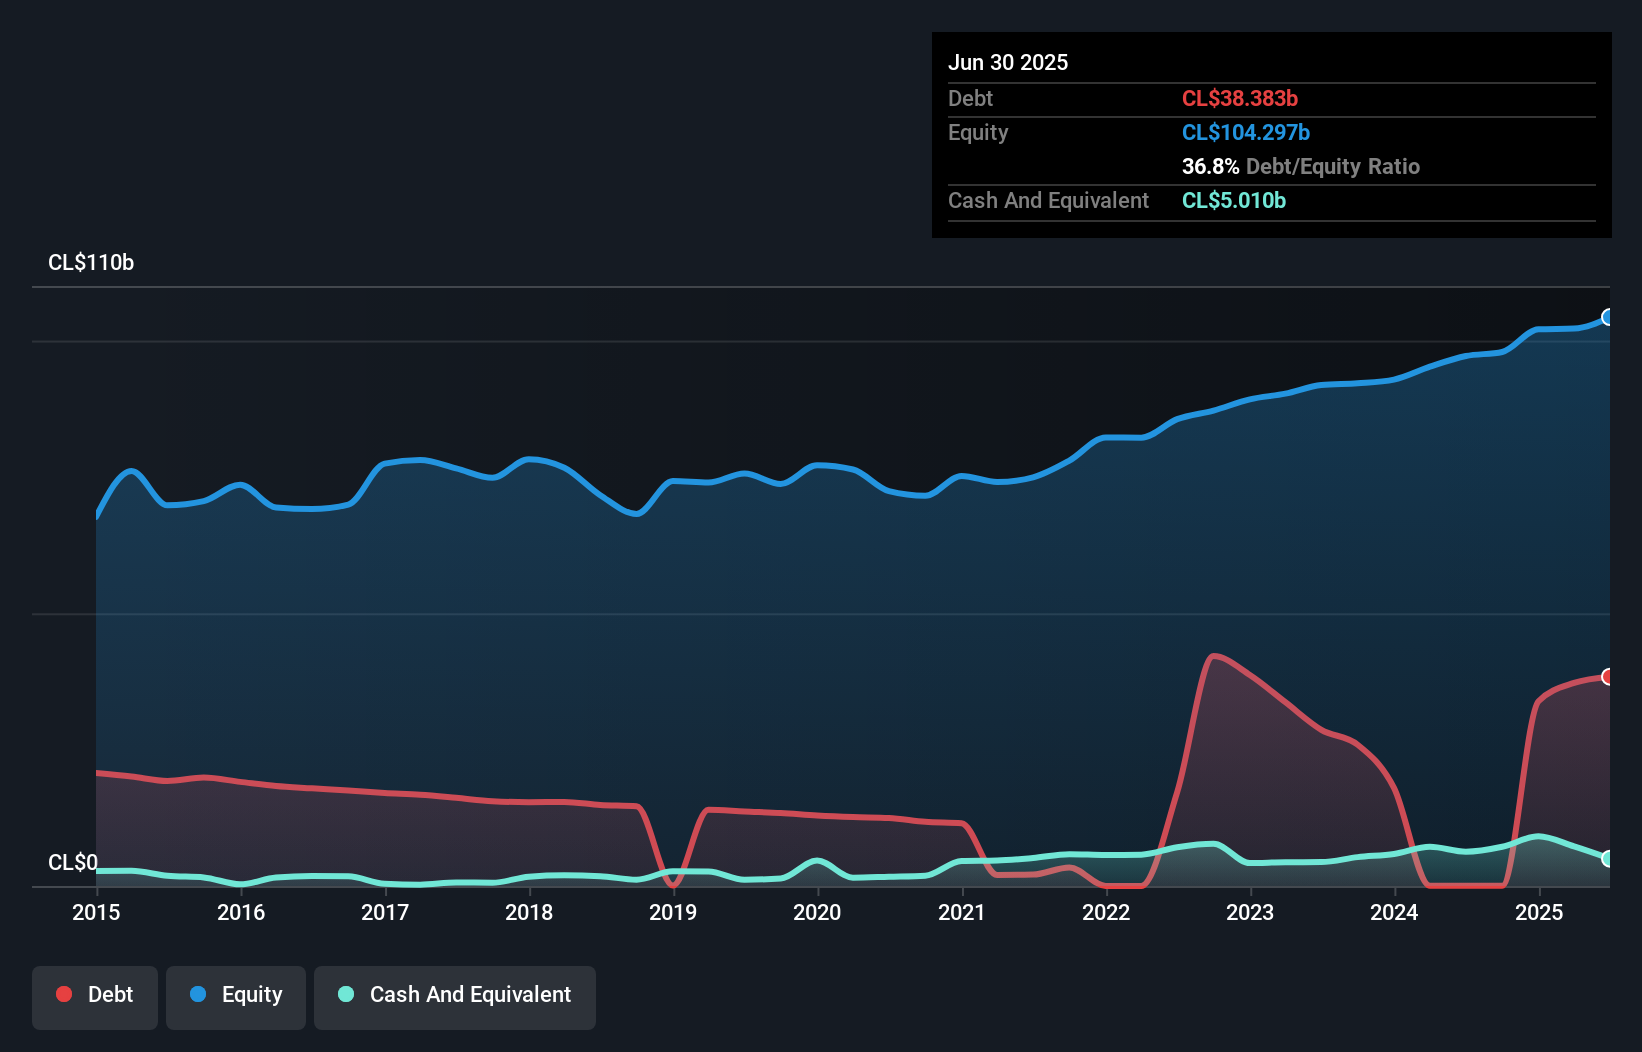
Task: Click the CL$38.383b Debt value
Action: tap(1240, 98)
